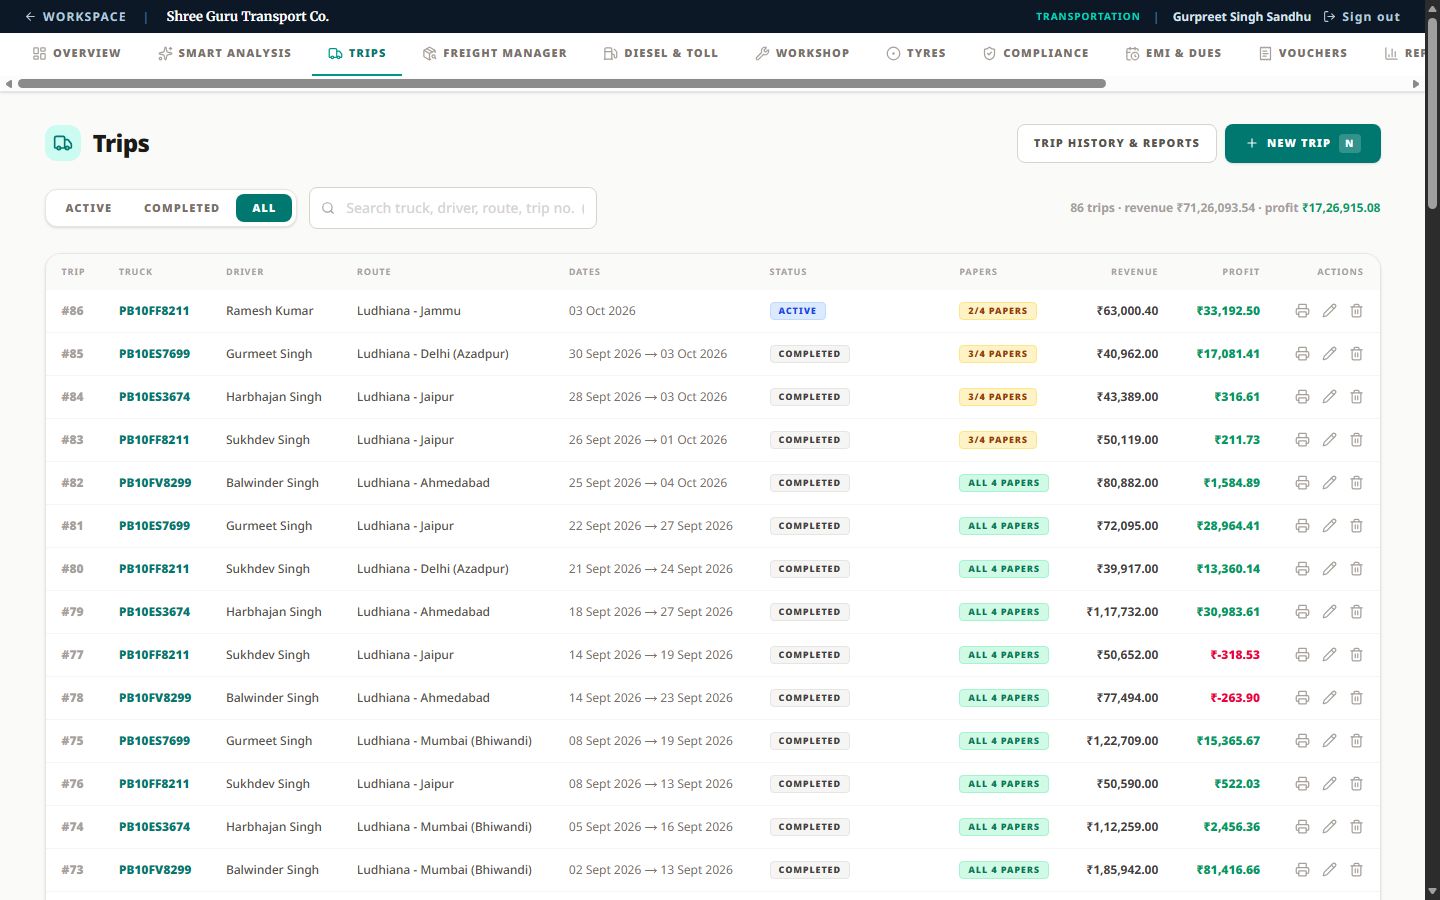Select the All trips filter
Viewport: 1440px width, 900px height.
(264, 208)
